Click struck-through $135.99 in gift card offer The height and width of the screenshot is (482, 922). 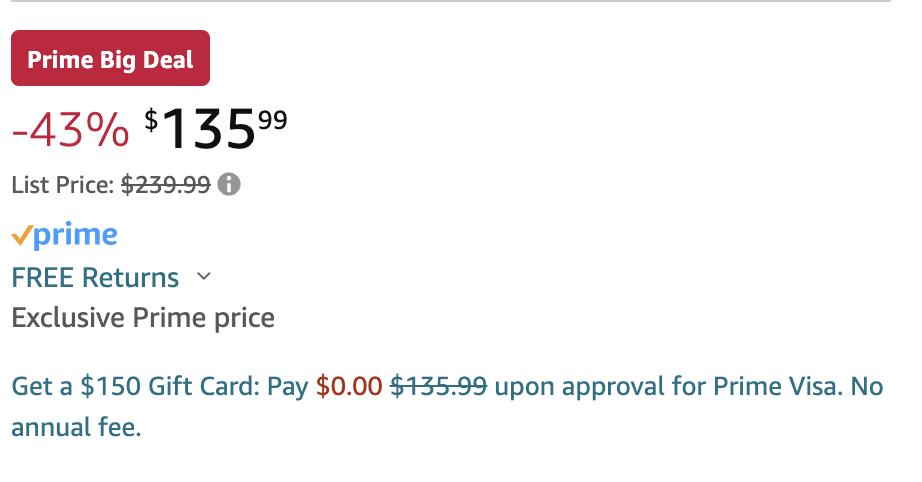click(x=439, y=387)
